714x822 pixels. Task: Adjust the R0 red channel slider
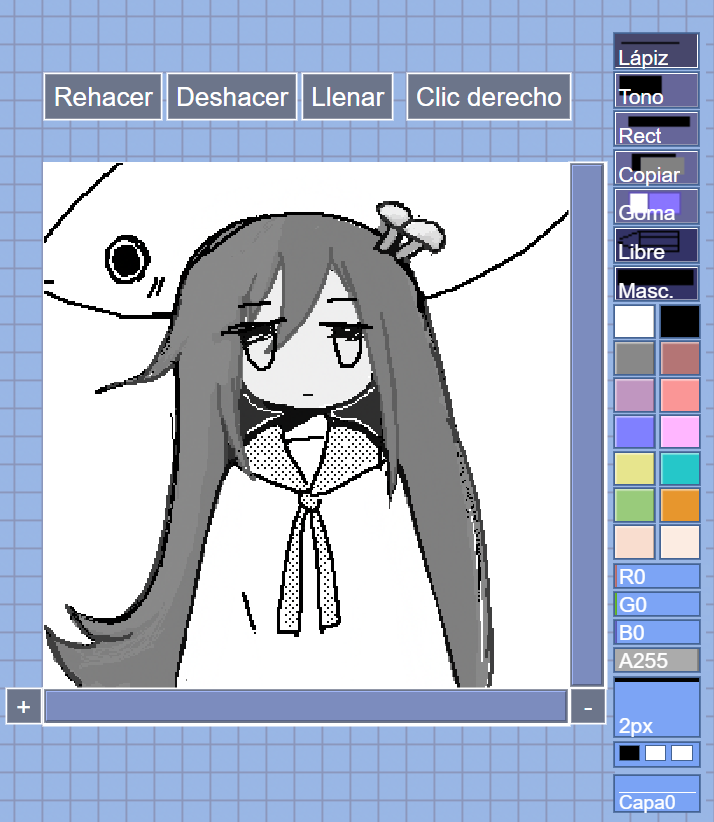tap(657, 576)
